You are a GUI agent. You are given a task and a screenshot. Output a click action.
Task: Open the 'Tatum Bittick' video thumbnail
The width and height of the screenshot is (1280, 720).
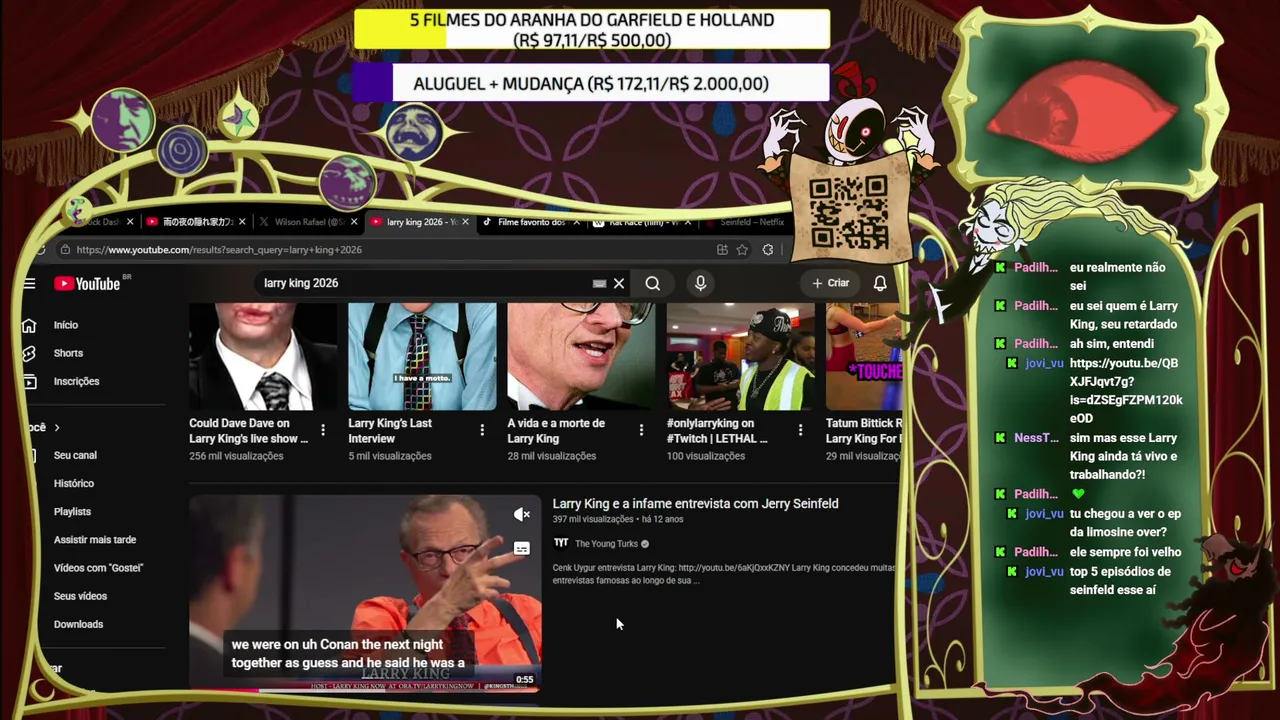click(x=863, y=356)
